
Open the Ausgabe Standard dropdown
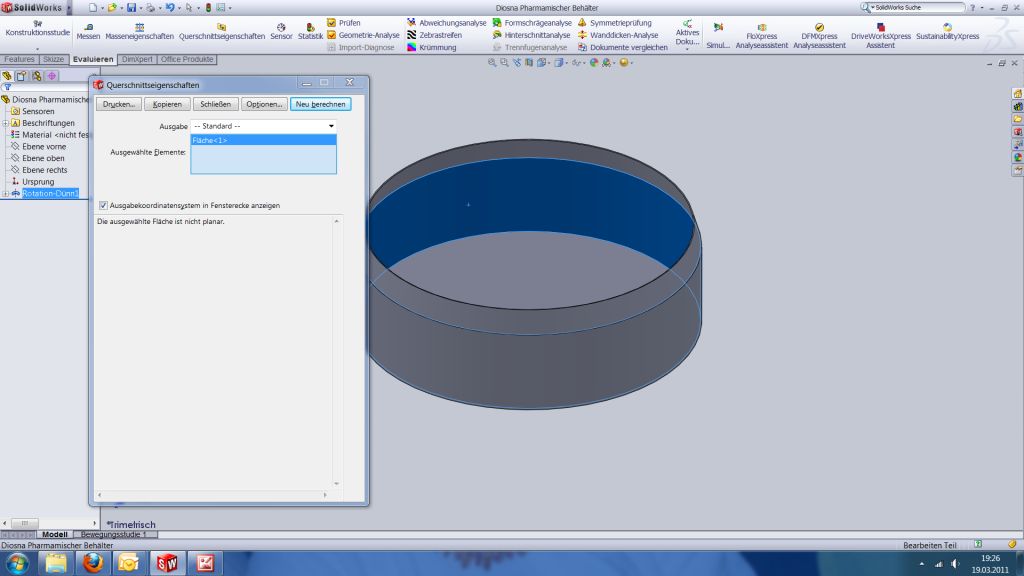[264, 126]
